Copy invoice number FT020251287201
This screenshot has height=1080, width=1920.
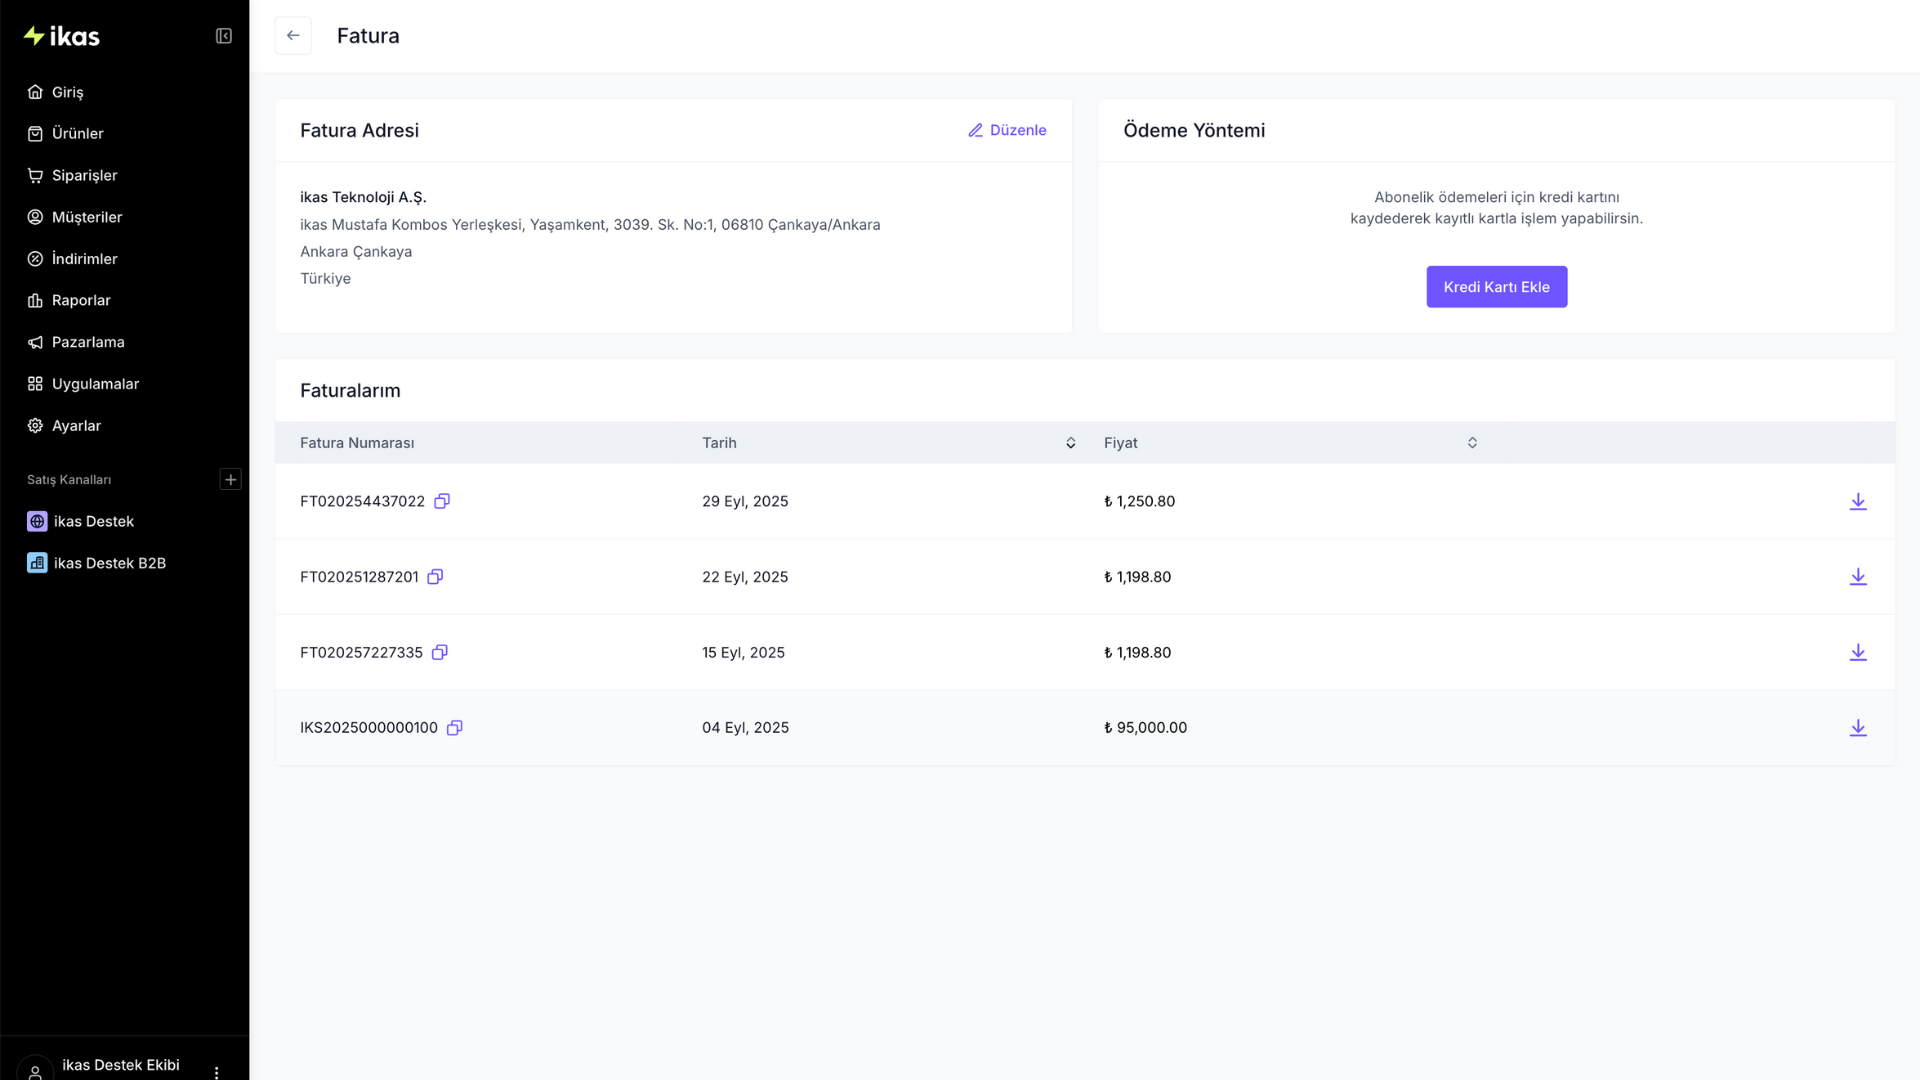click(x=435, y=577)
